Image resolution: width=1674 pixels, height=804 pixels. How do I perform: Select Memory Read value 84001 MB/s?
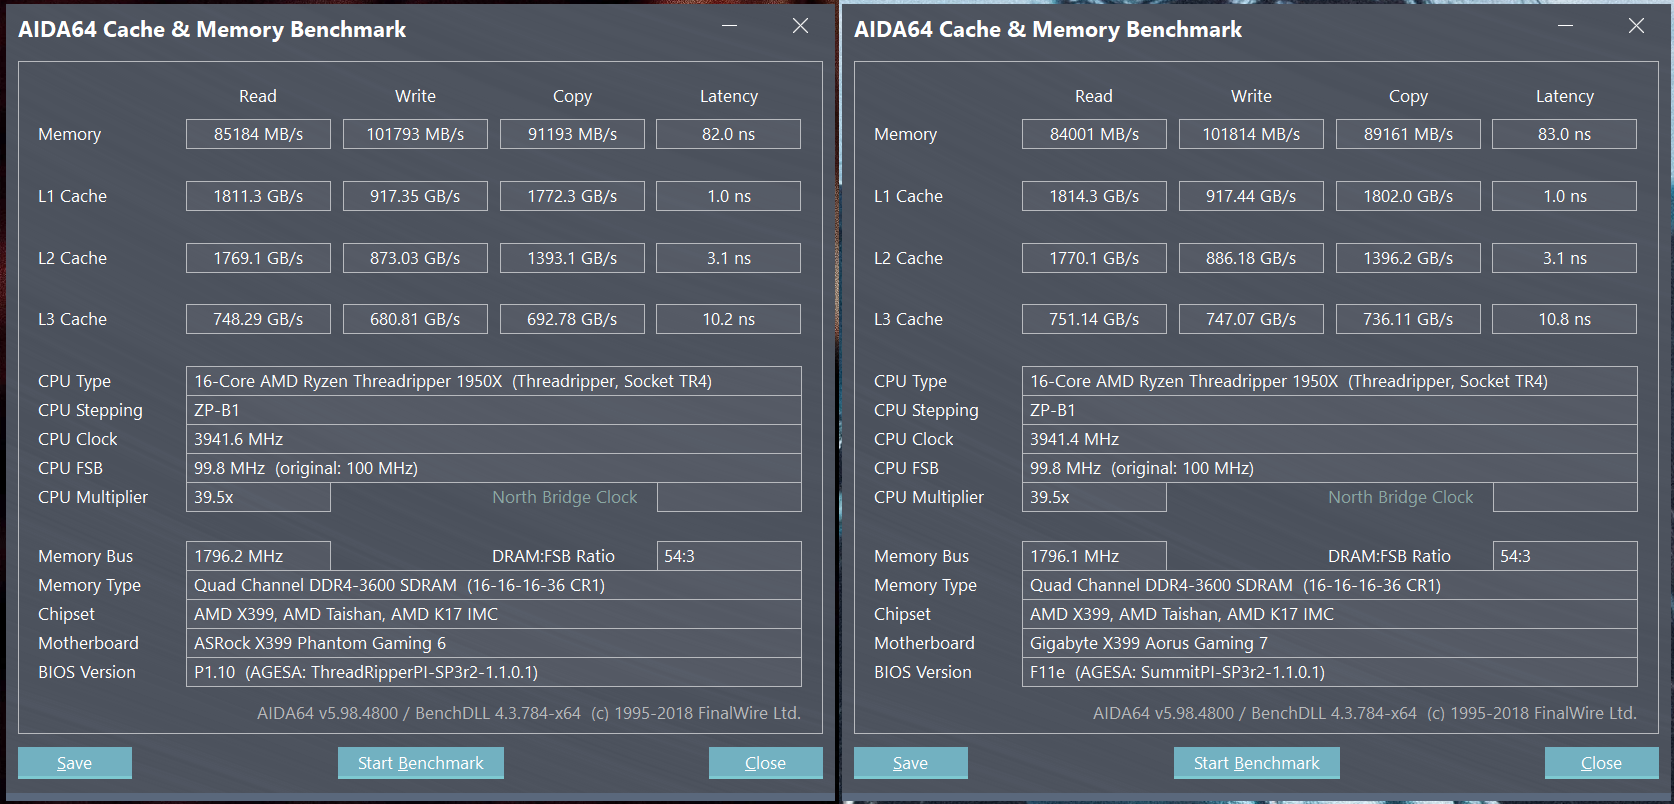tap(1094, 134)
